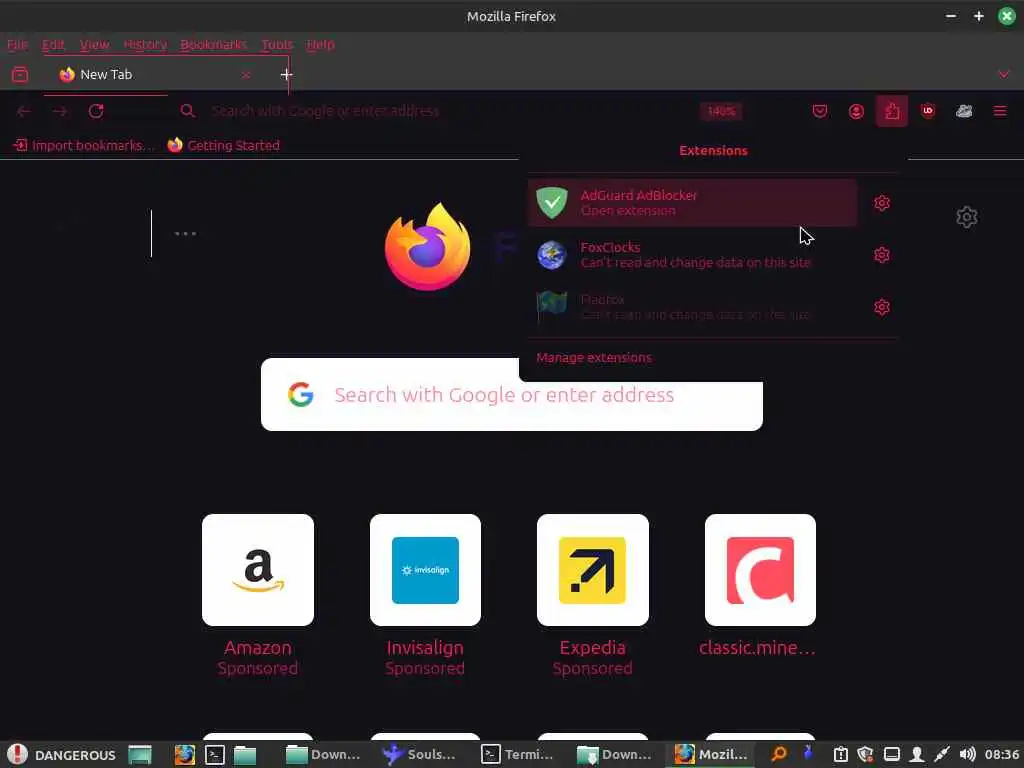Select the FoxClocks extension entry

pos(692,255)
